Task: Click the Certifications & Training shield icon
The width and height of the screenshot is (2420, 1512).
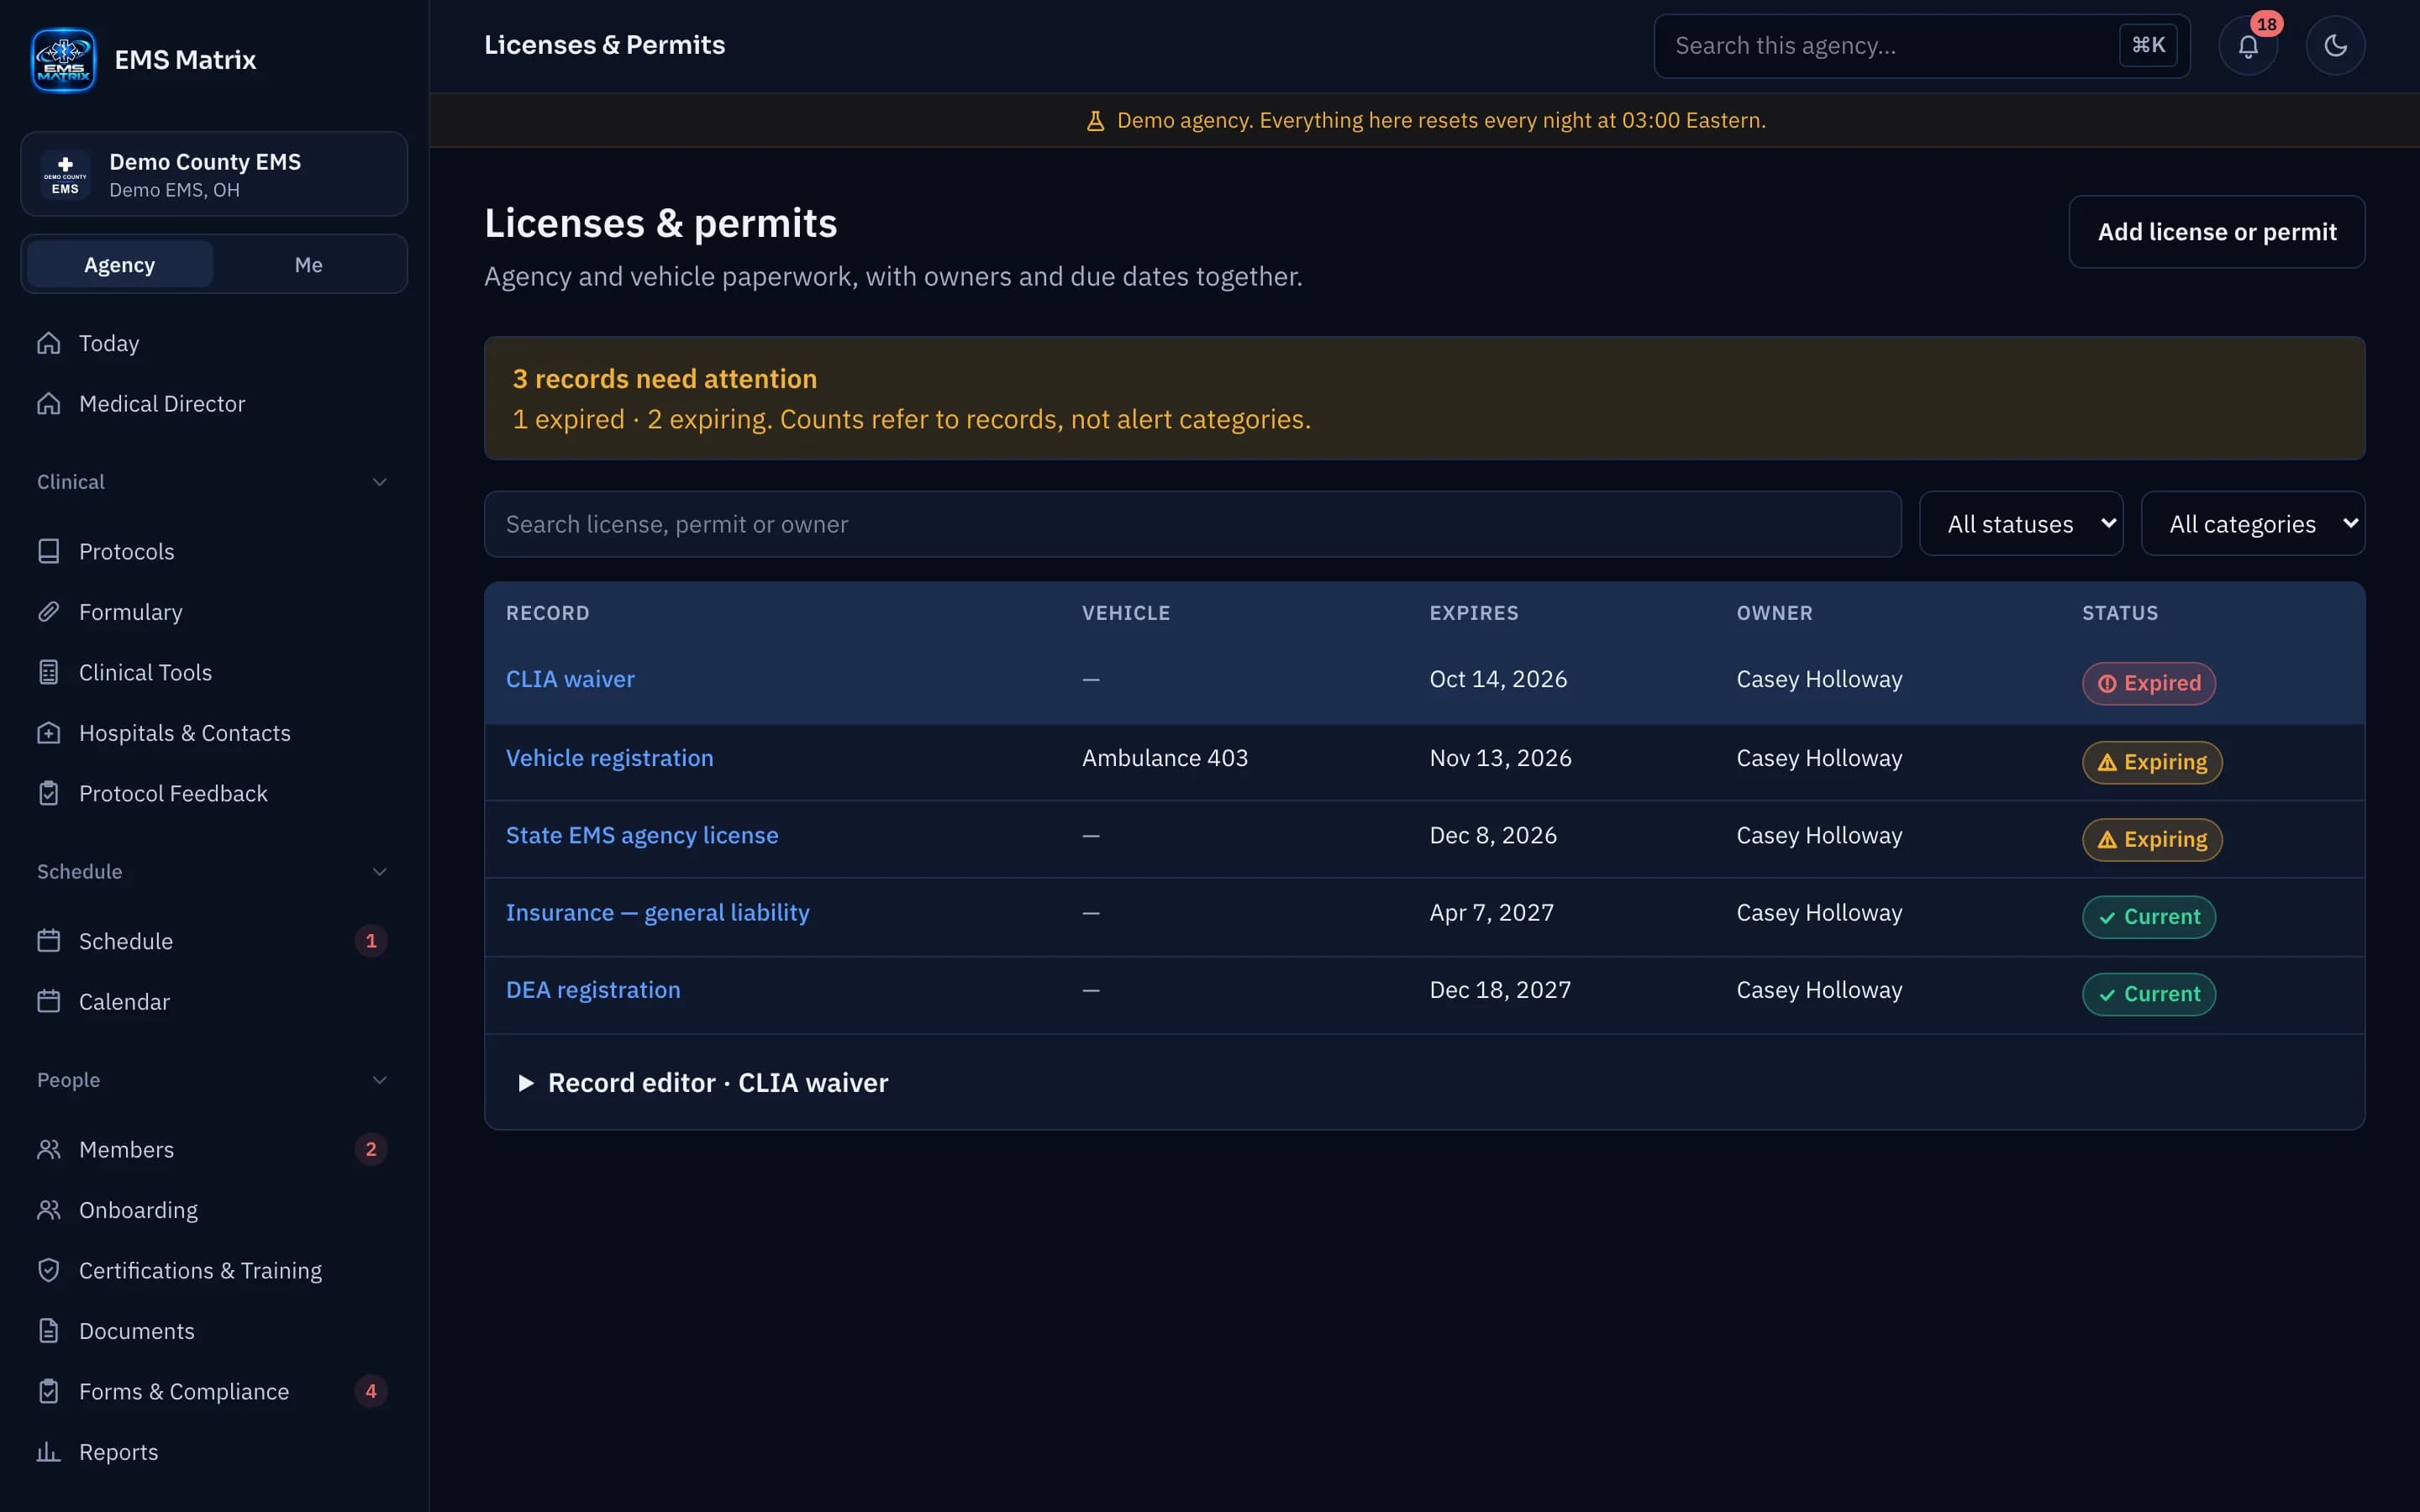Action: (49, 1270)
